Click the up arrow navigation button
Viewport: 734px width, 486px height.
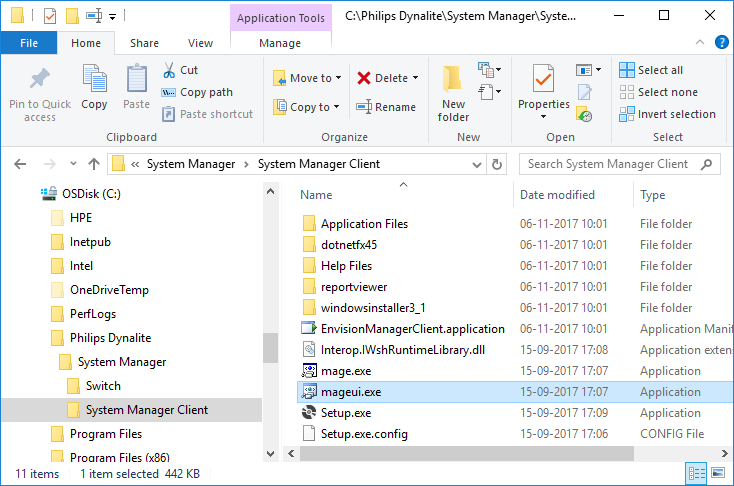pyautogui.click(x=93, y=164)
